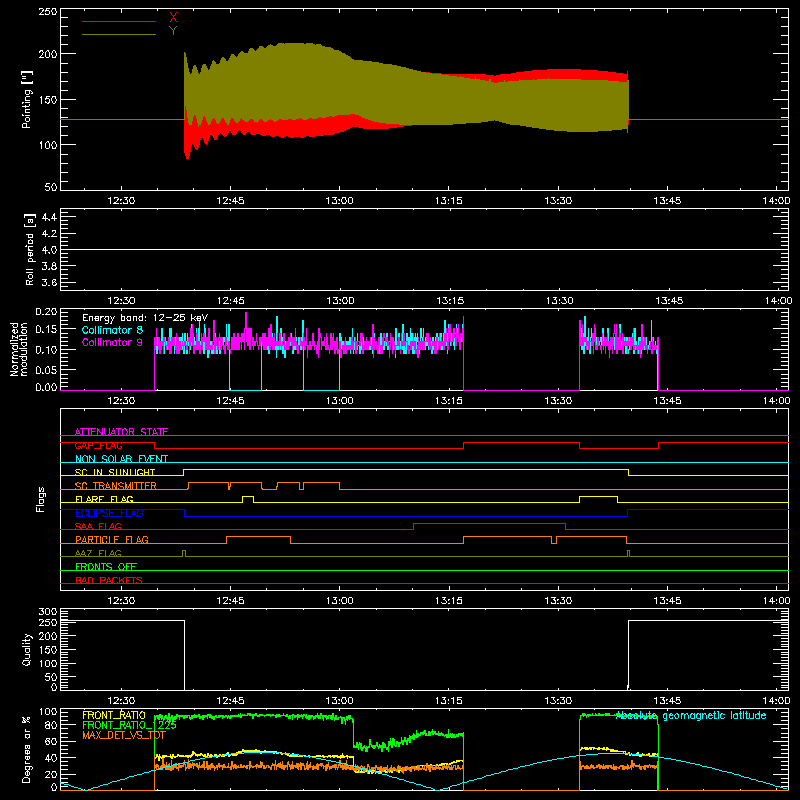This screenshot has width=800, height=800.
Task: Click the white roll period line at 4.0
Action: click(x=424, y=249)
